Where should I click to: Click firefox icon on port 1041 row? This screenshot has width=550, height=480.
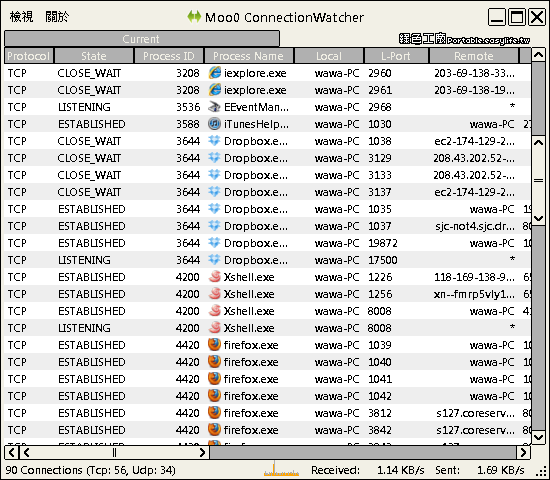[214, 379]
